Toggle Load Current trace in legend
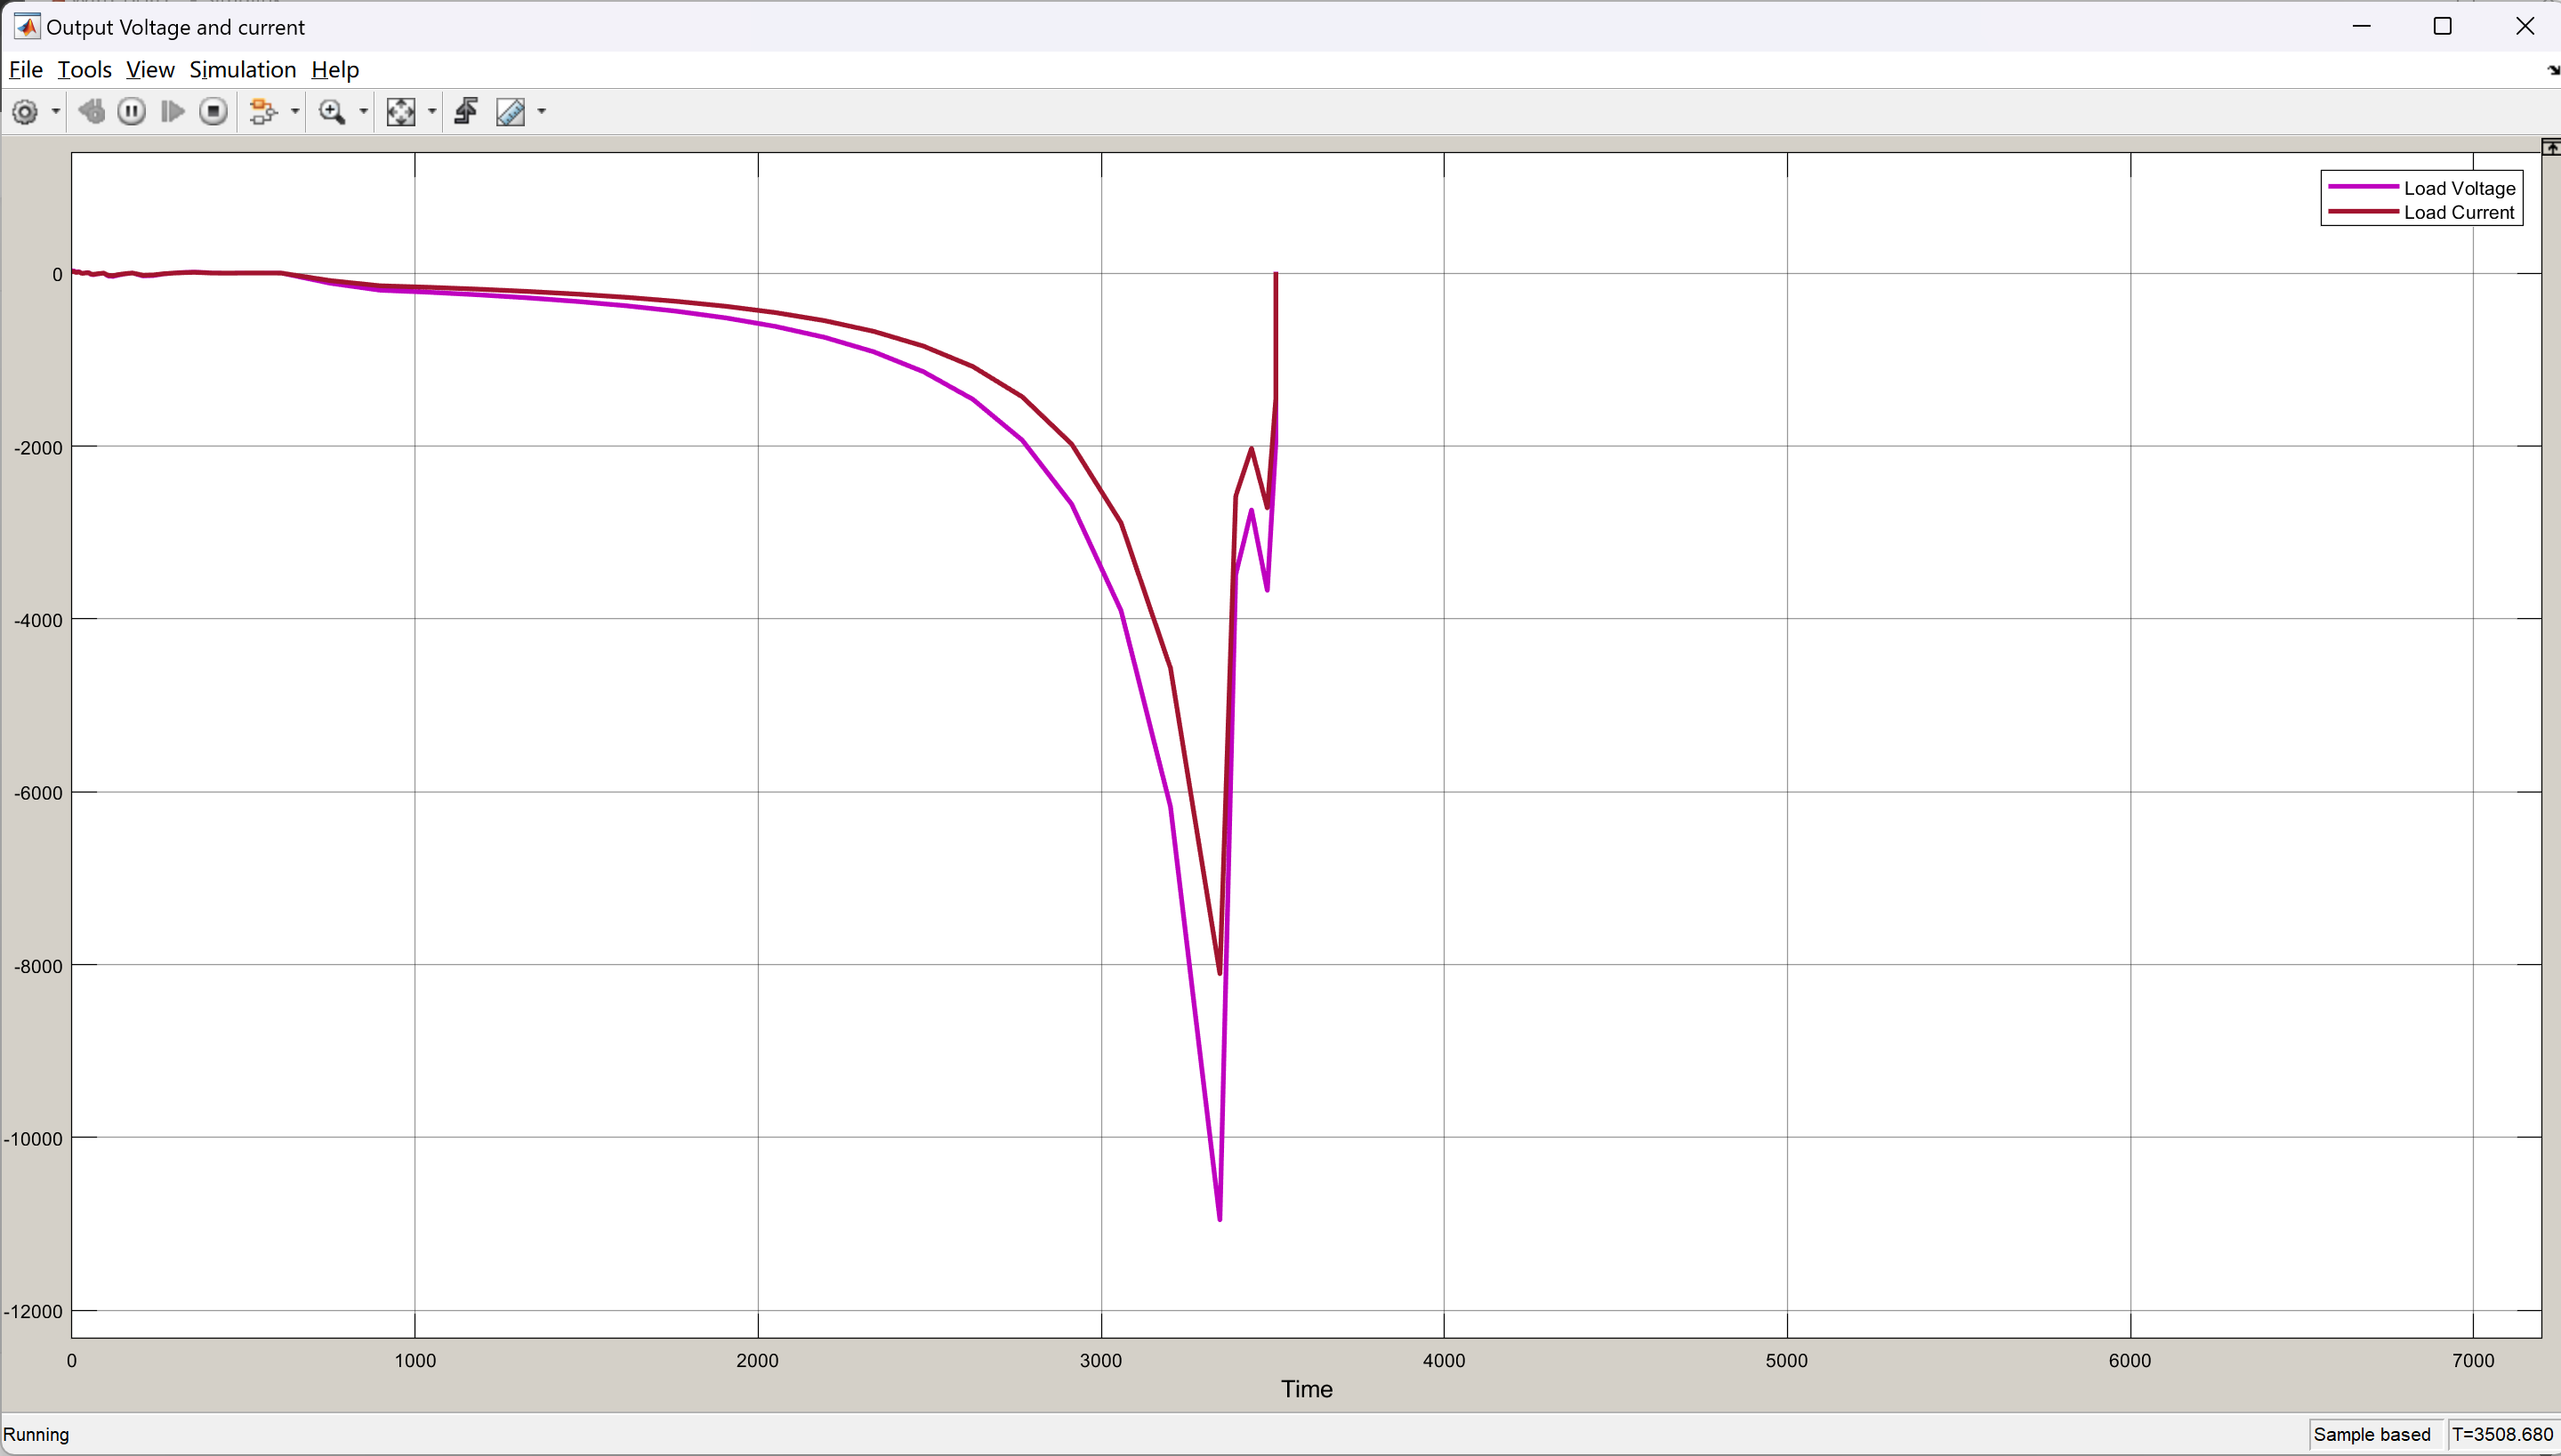Image resolution: width=2561 pixels, height=1456 pixels. point(2458,212)
